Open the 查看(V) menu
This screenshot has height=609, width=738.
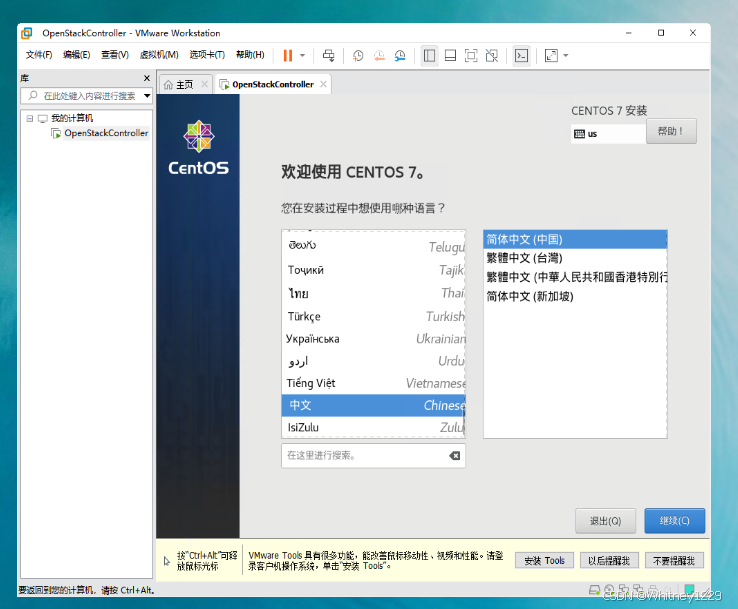coord(115,55)
